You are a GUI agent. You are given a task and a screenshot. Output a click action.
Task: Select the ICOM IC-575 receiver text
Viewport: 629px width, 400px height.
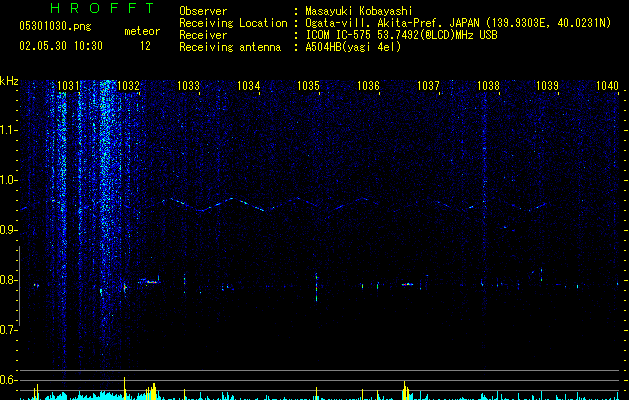tap(401, 35)
